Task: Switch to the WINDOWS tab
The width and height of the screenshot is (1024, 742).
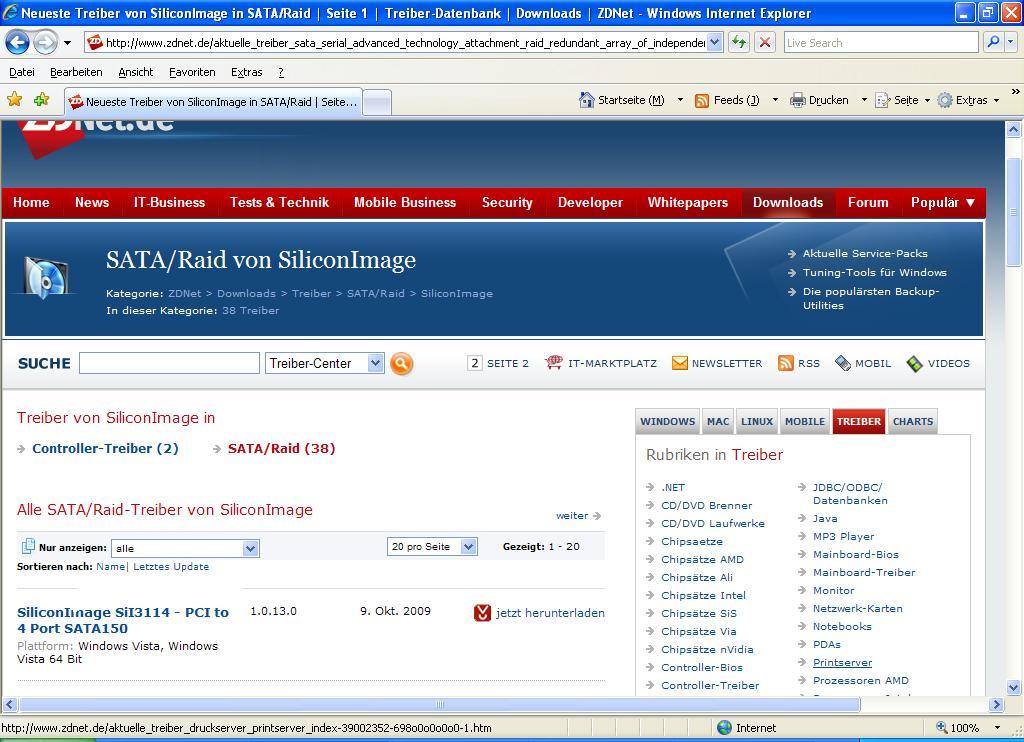Action: (667, 421)
